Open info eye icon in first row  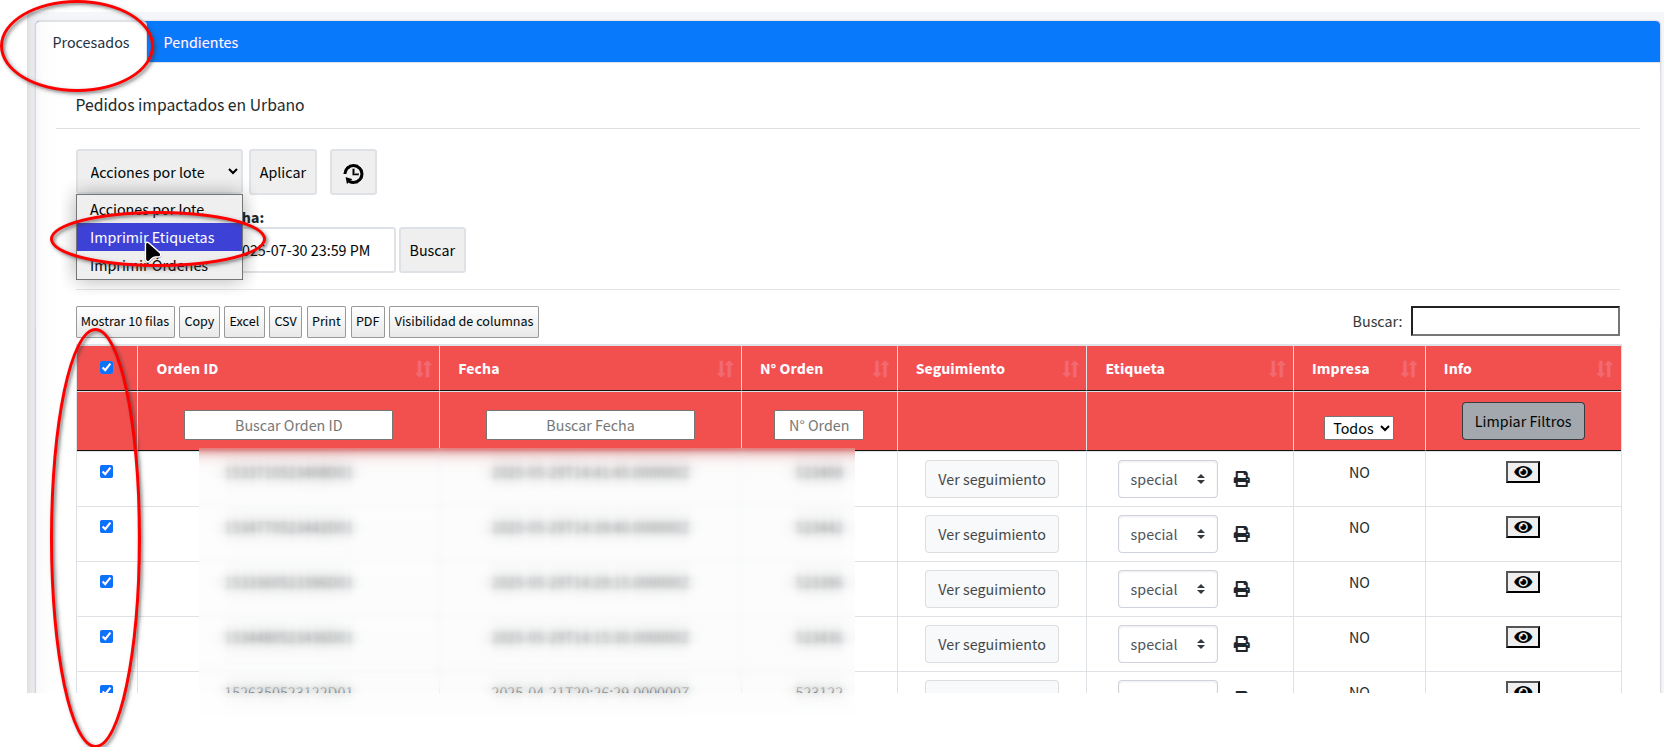(1522, 472)
